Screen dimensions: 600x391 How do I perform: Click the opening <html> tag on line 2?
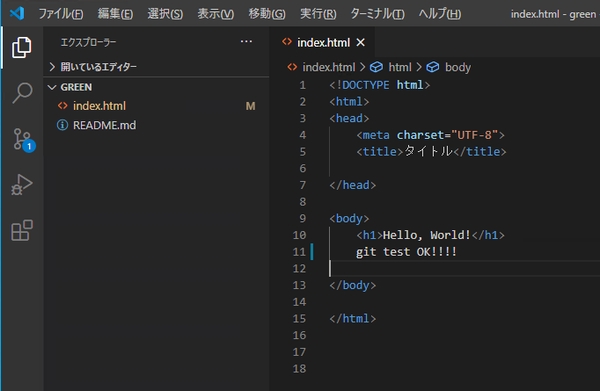pyautogui.click(x=349, y=102)
